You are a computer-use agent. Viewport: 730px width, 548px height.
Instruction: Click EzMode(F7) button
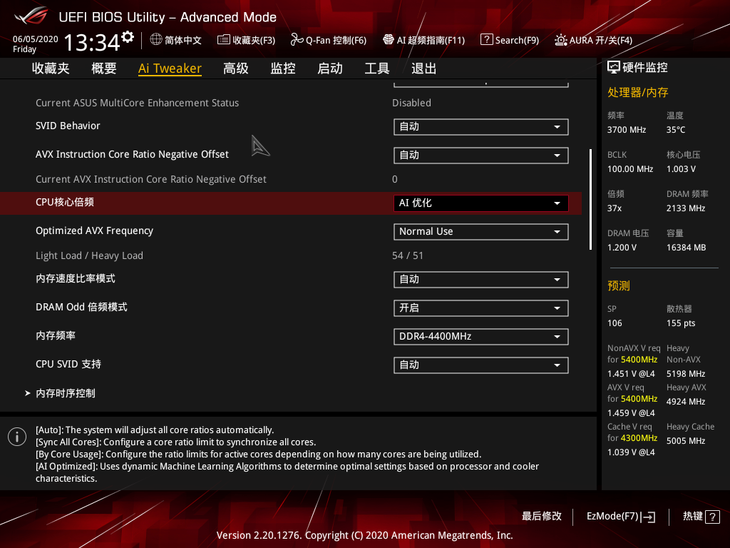coord(621,516)
